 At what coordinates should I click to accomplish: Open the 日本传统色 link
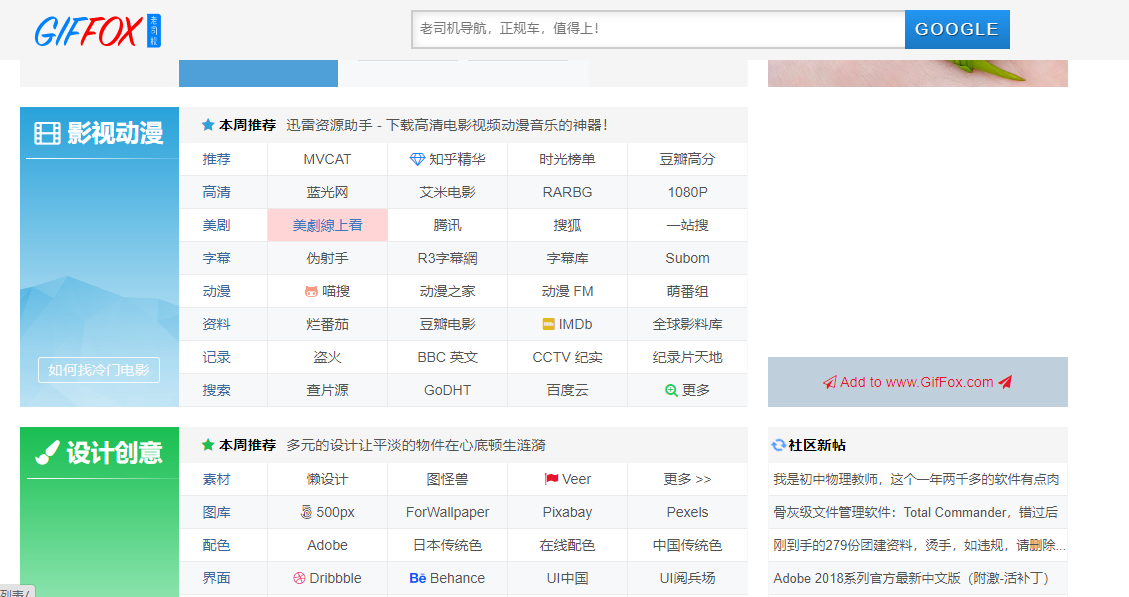point(447,546)
